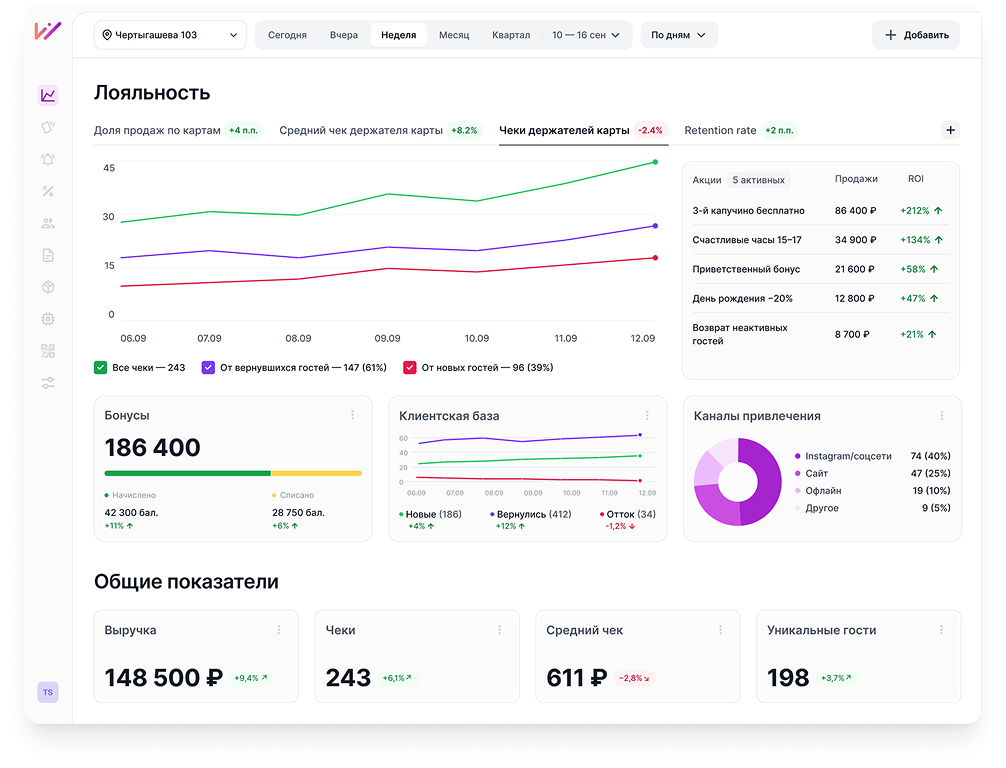This screenshot has height=768, width=1006.
Task: Open the sliders settings sidebar icon
Action: point(48,383)
